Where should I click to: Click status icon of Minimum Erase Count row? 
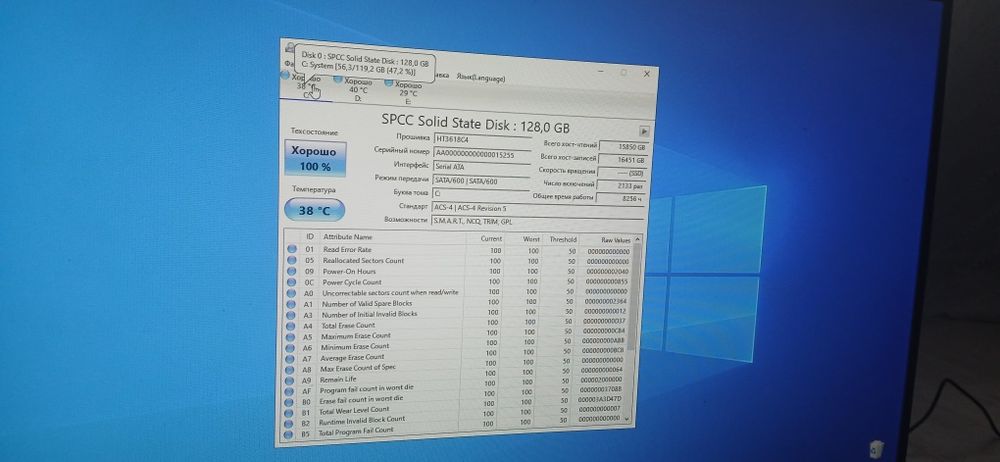[290, 348]
